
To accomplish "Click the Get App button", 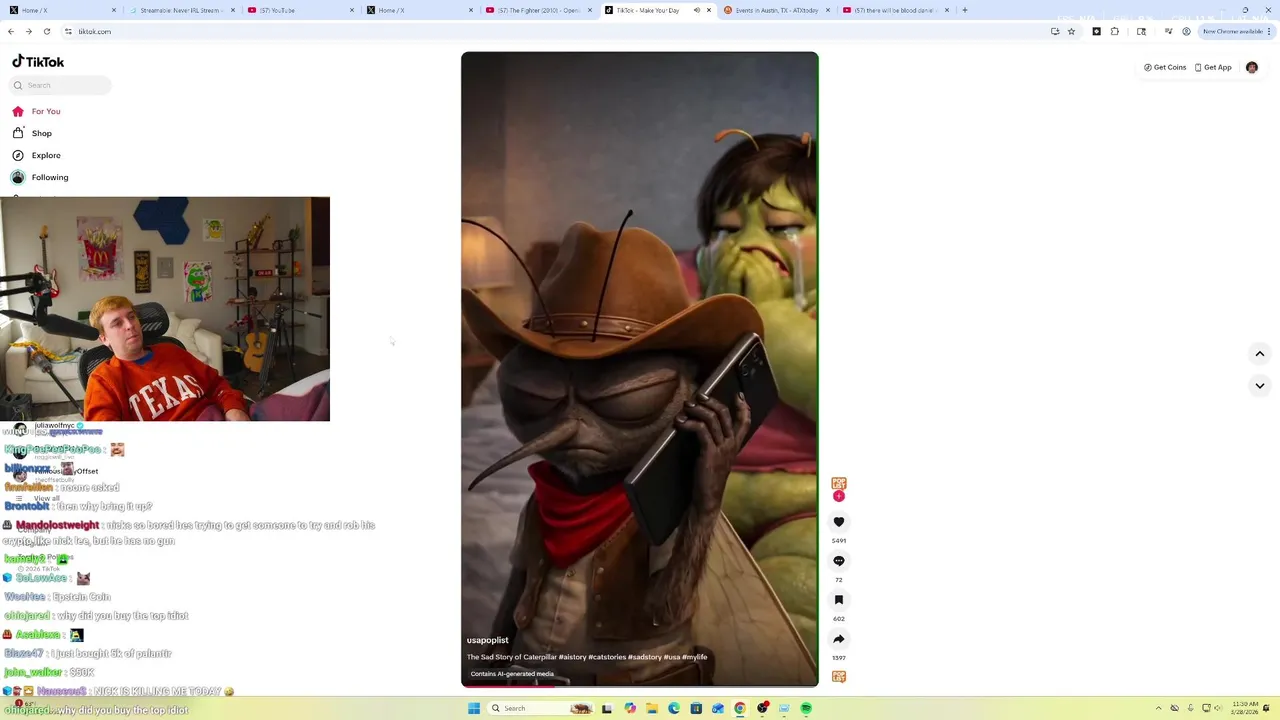I will (x=1213, y=67).
